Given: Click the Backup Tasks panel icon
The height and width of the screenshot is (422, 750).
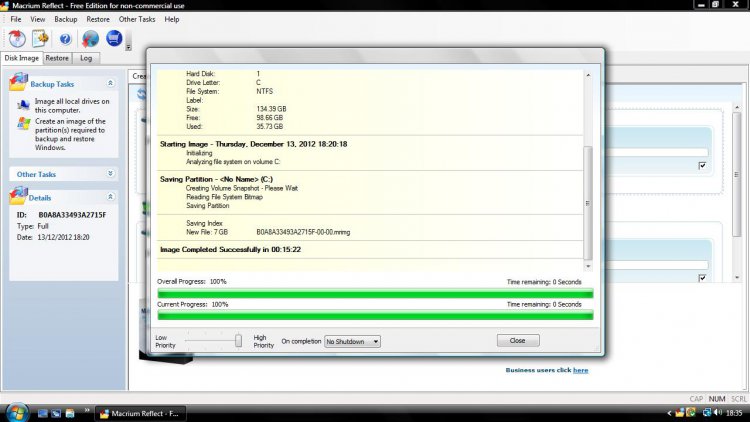Looking at the screenshot, I should [18, 82].
